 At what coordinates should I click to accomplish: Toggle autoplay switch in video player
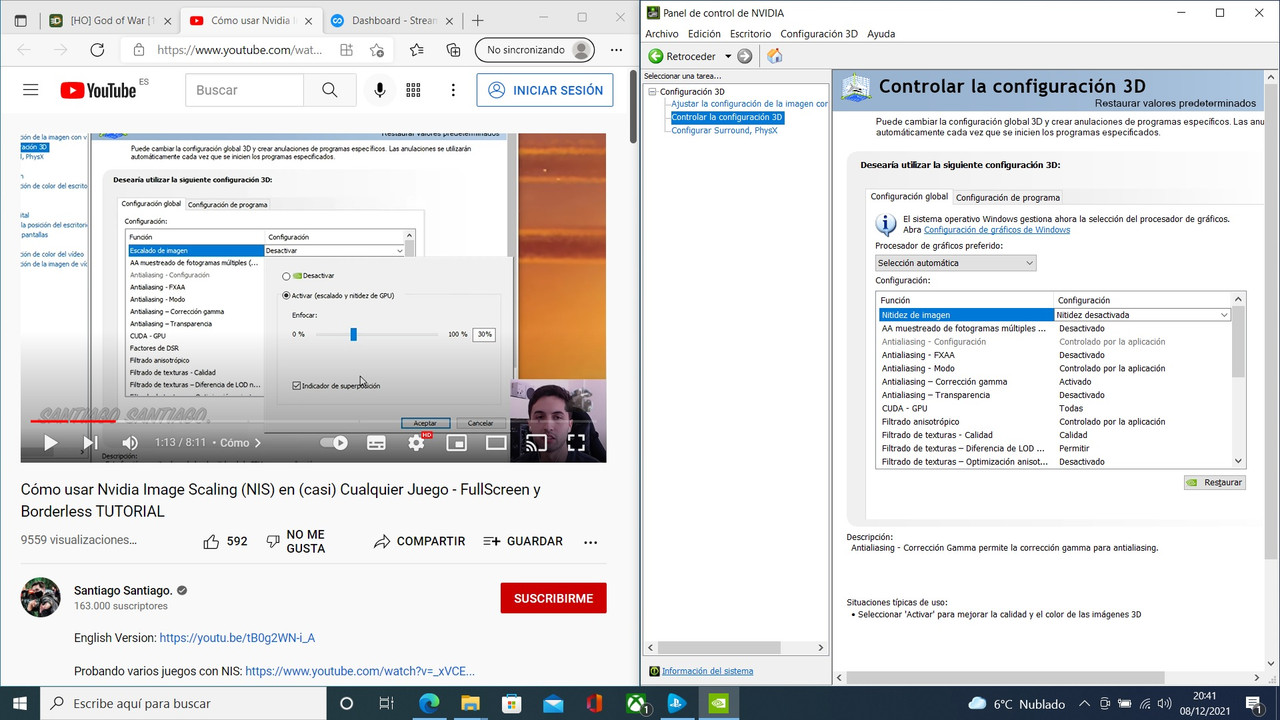[x=334, y=442]
